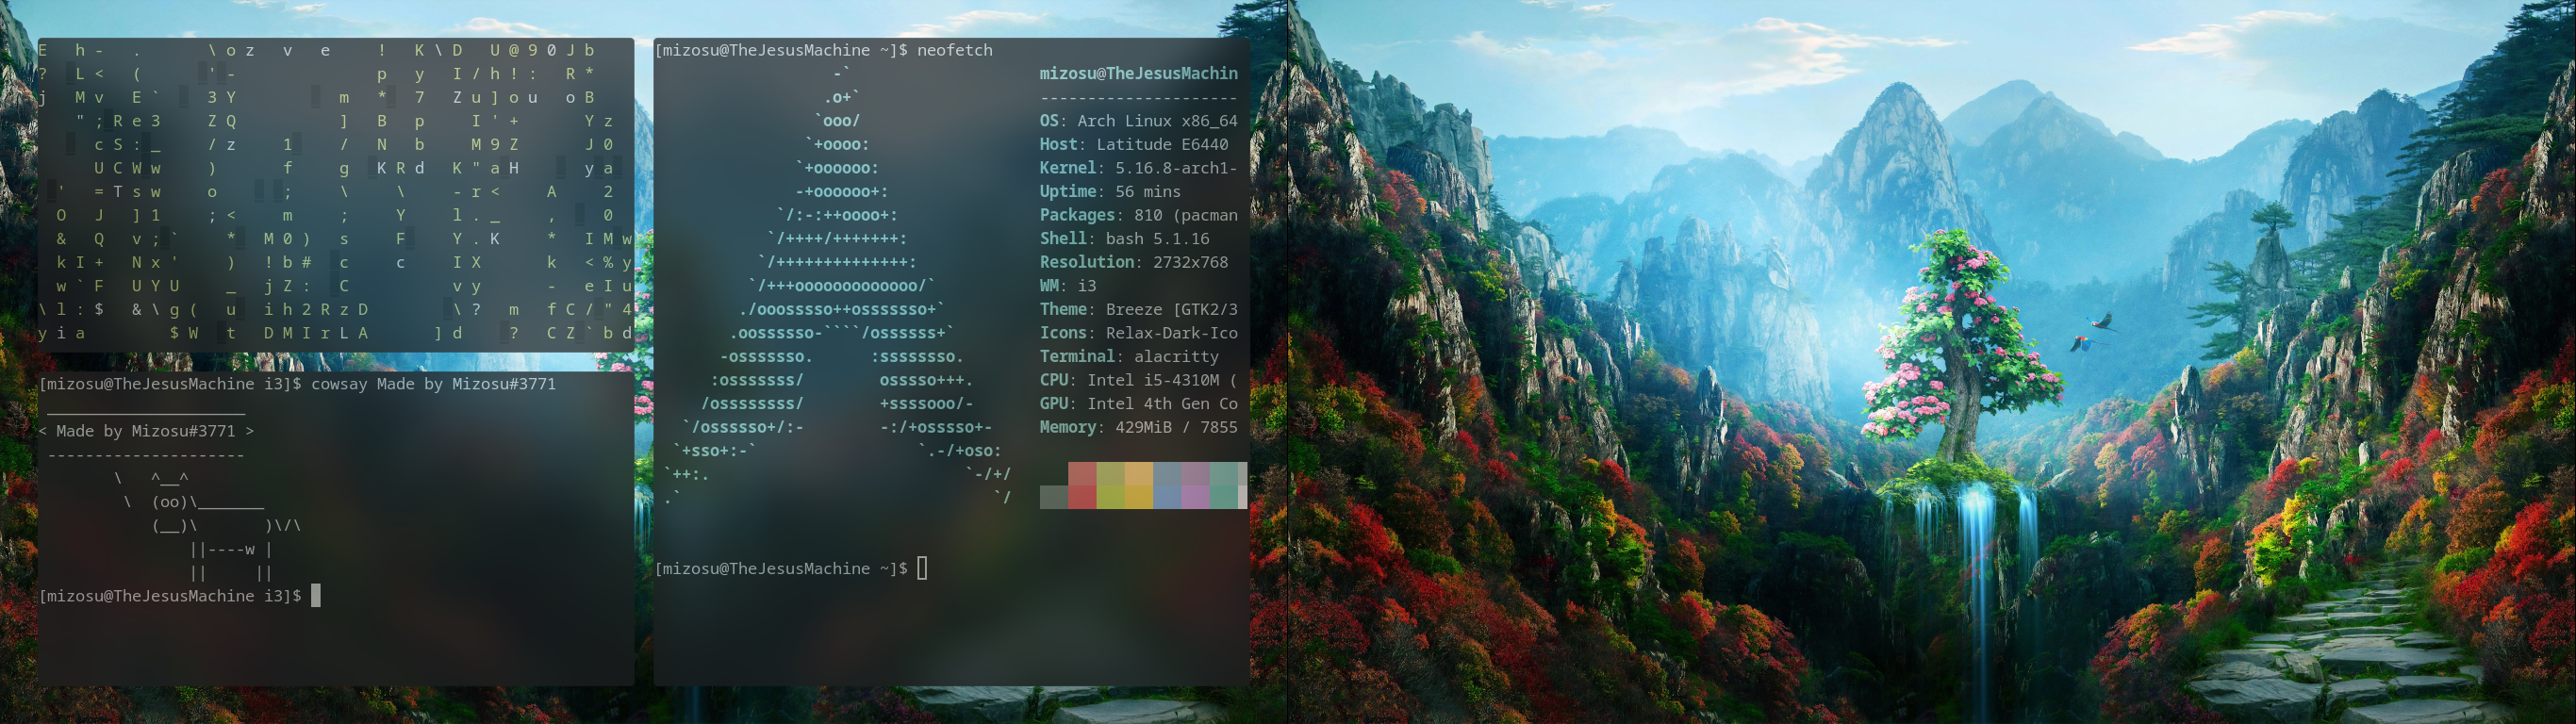Click the bottom-row purple neofetch color block

point(1195,497)
